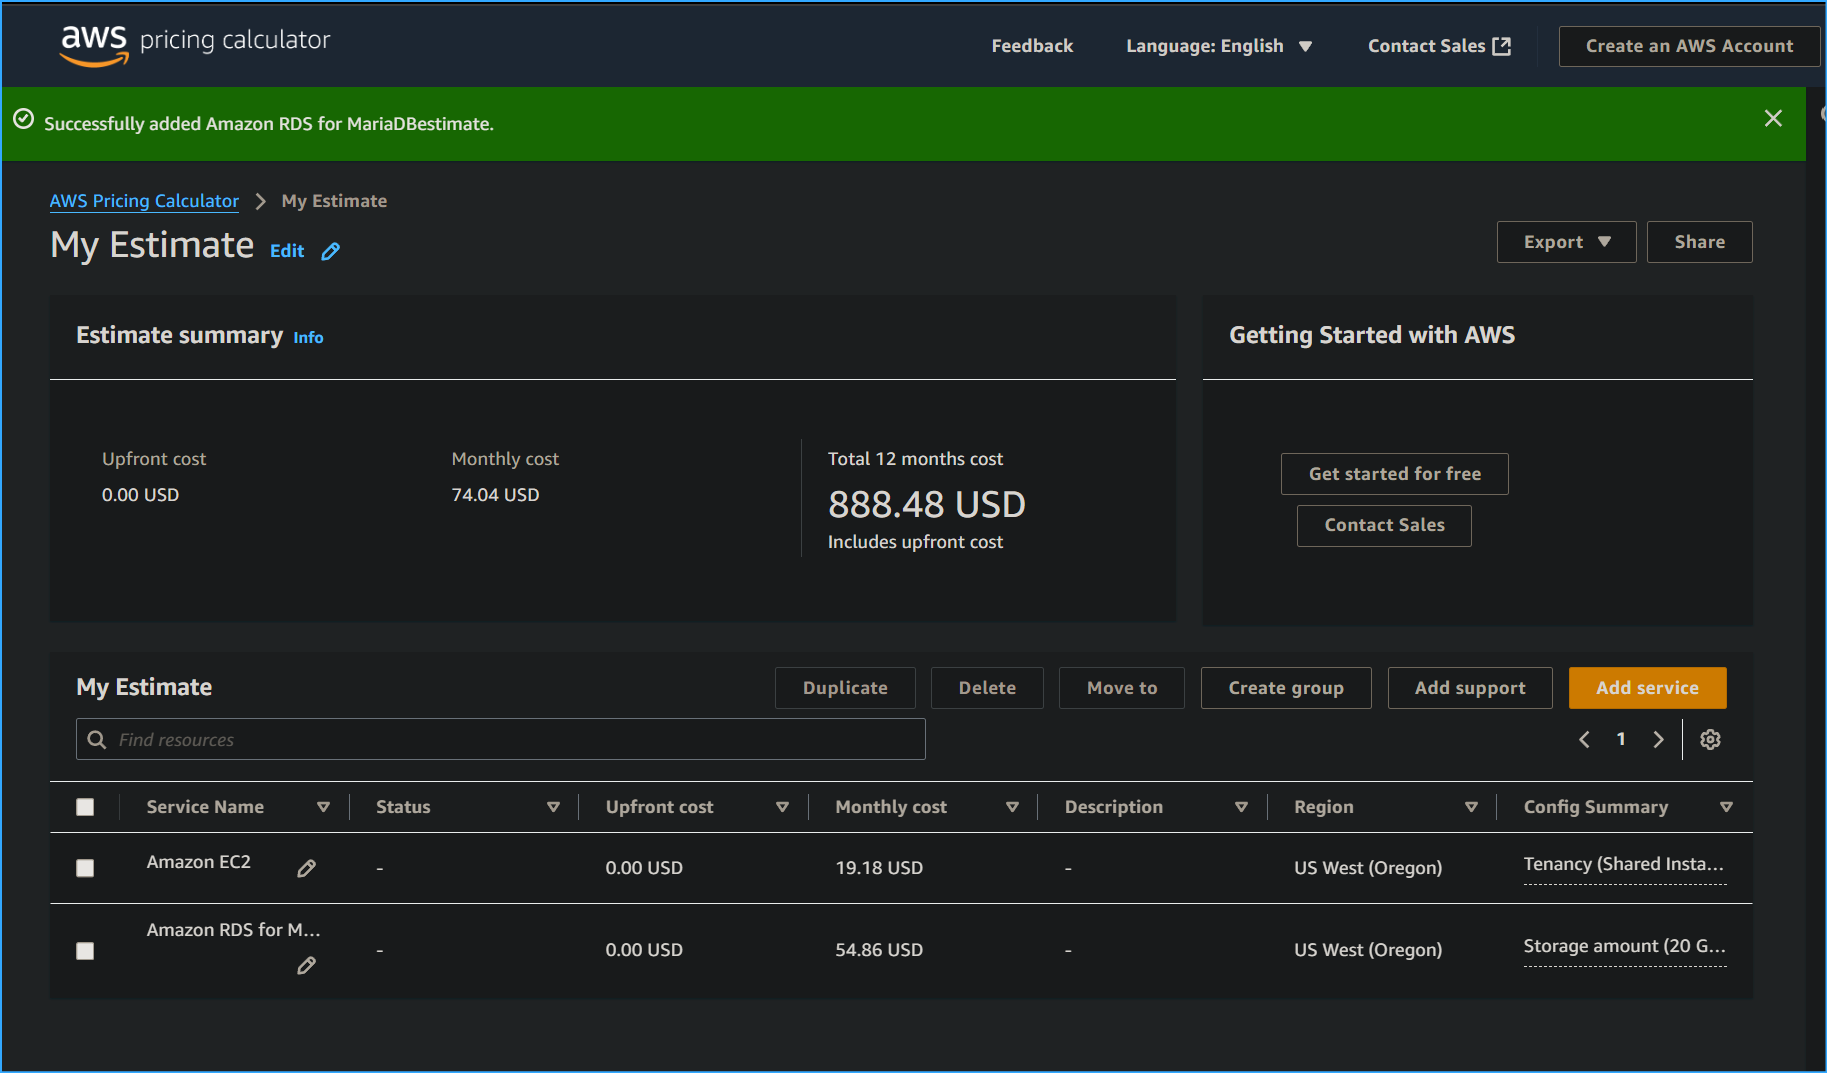The width and height of the screenshot is (1827, 1073).
Task: Expand the Export dropdown menu
Action: [1565, 242]
